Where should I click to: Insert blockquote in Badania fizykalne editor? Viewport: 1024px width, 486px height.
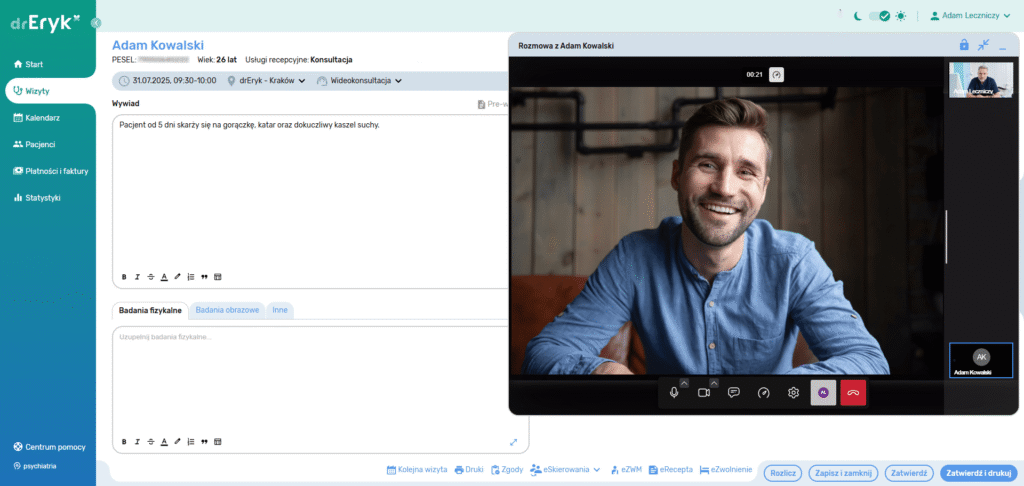click(x=204, y=442)
